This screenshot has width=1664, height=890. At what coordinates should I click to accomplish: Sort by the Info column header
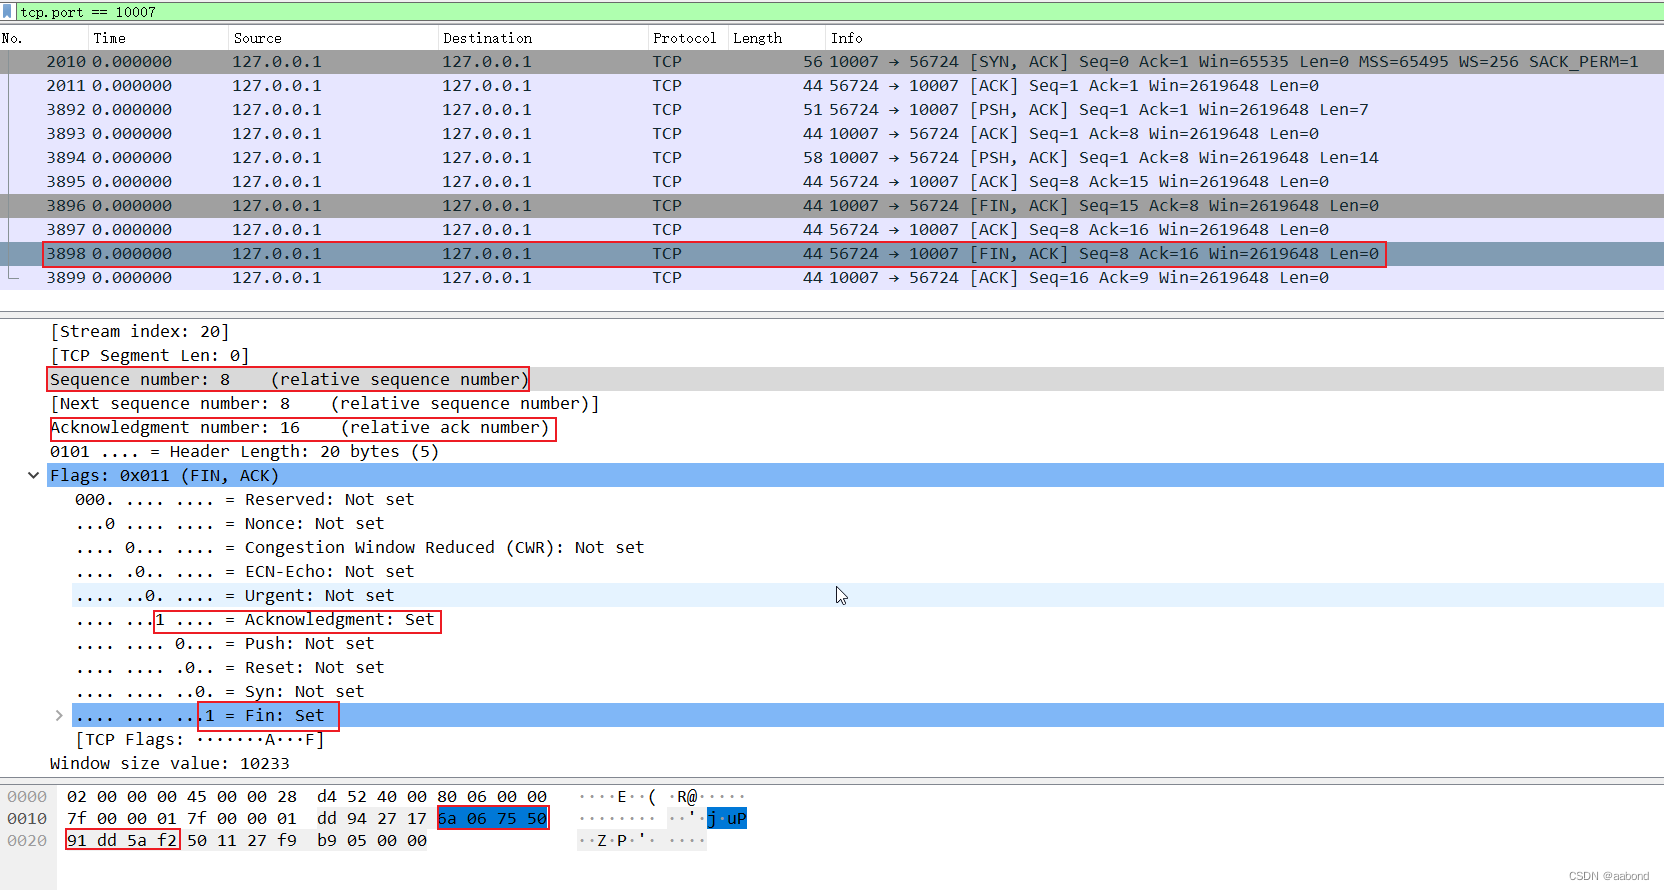(x=1245, y=38)
